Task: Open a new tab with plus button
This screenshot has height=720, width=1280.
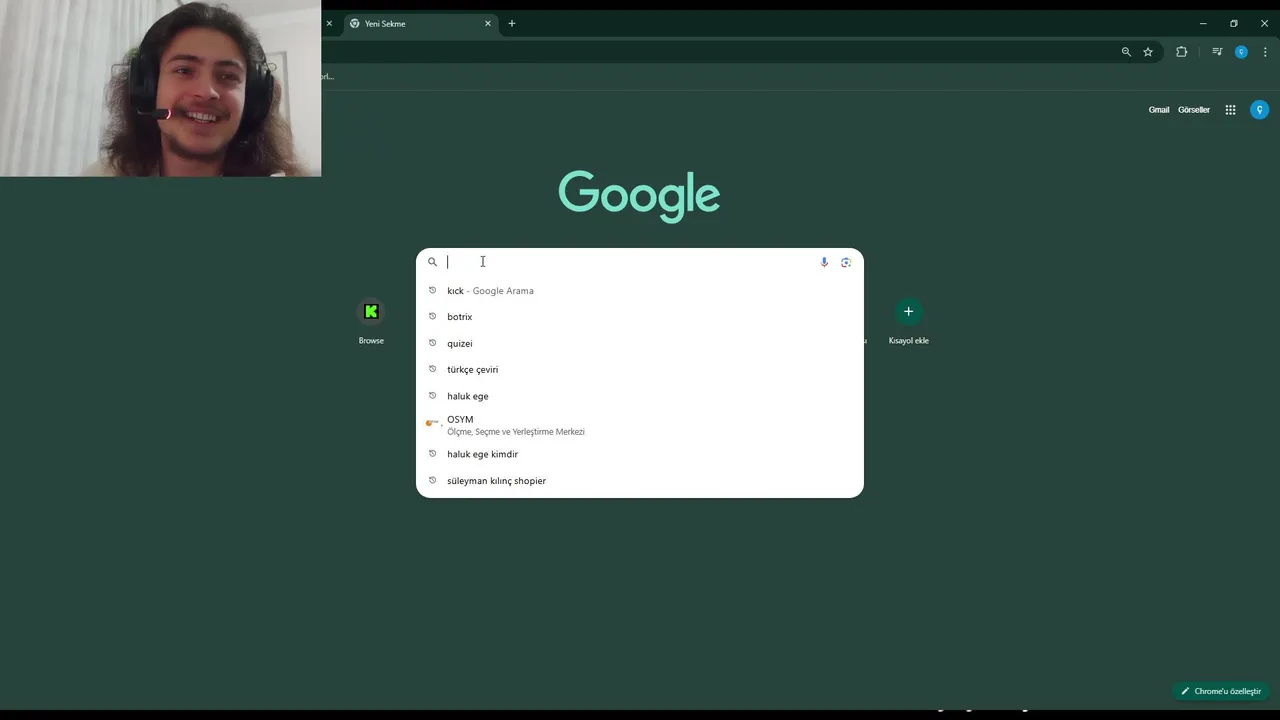Action: [x=512, y=23]
